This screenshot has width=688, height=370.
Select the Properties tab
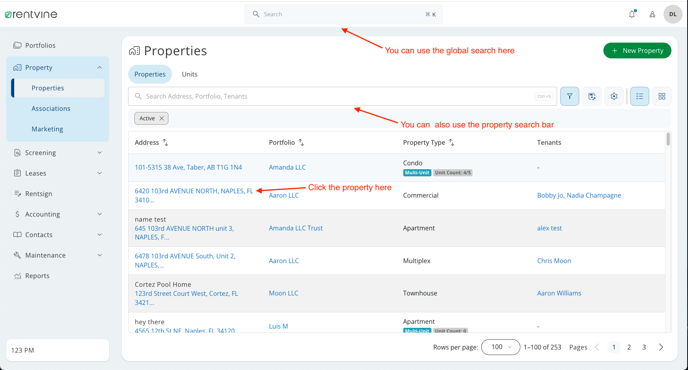(x=150, y=74)
